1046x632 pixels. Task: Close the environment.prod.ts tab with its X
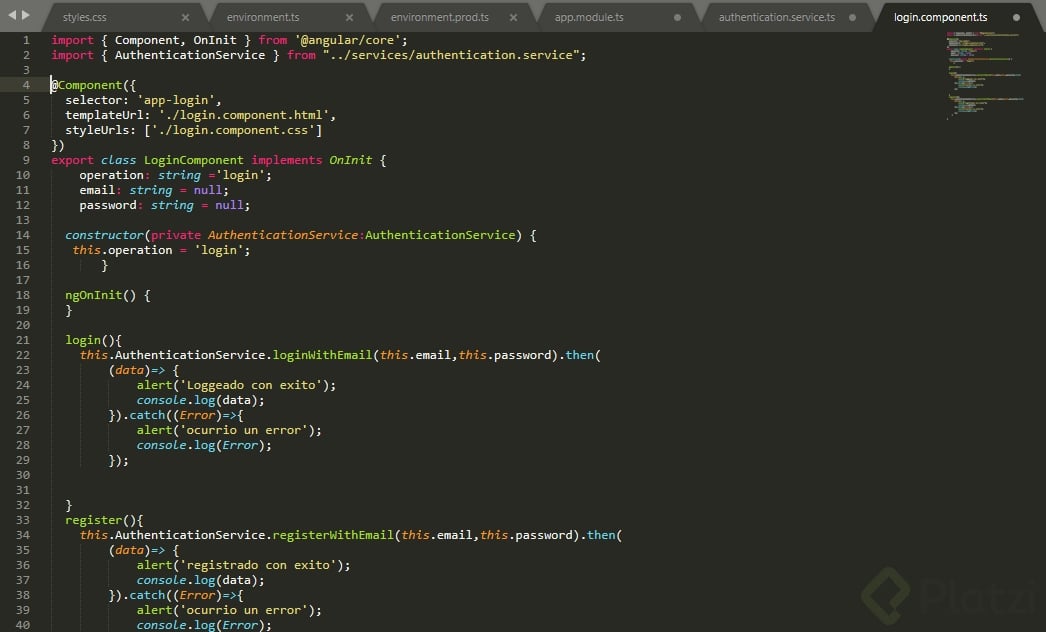point(513,17)
